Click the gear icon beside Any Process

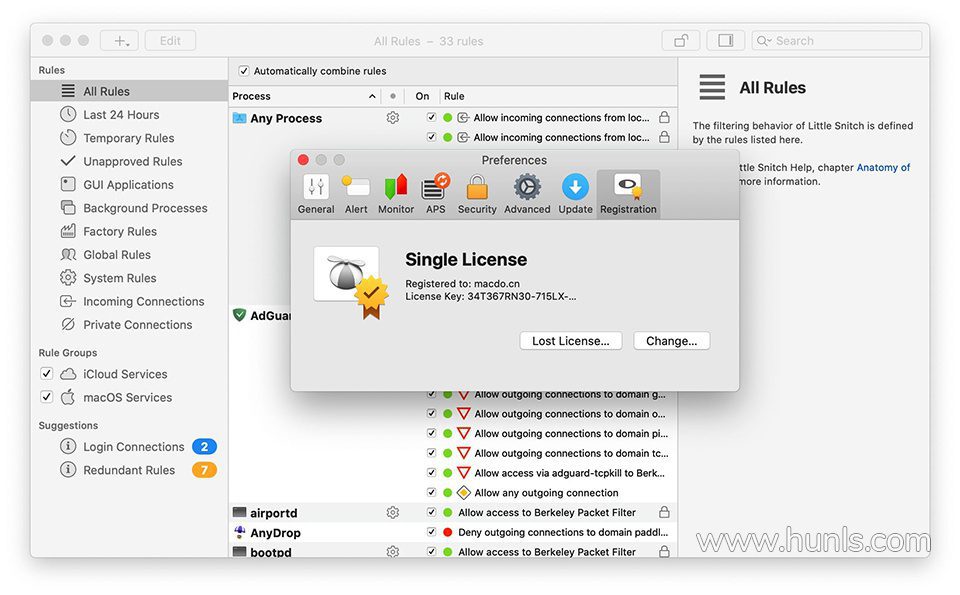393,118
